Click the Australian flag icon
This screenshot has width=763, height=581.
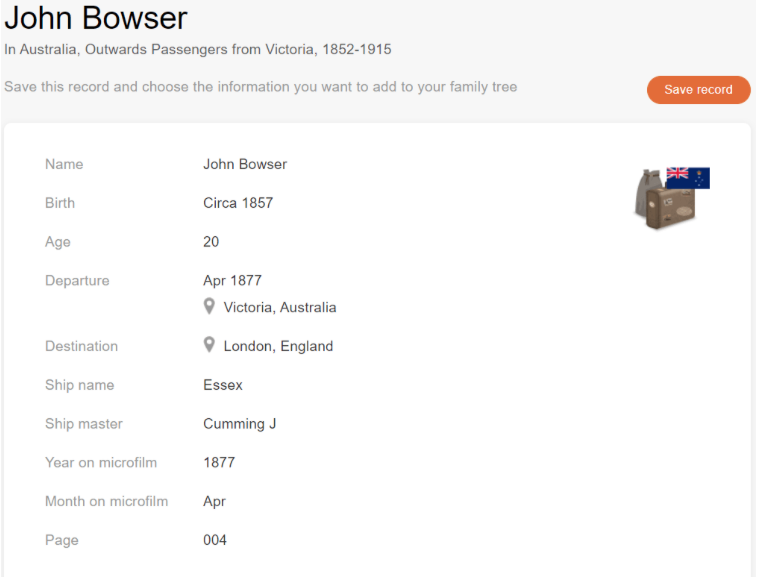point(688,178)
